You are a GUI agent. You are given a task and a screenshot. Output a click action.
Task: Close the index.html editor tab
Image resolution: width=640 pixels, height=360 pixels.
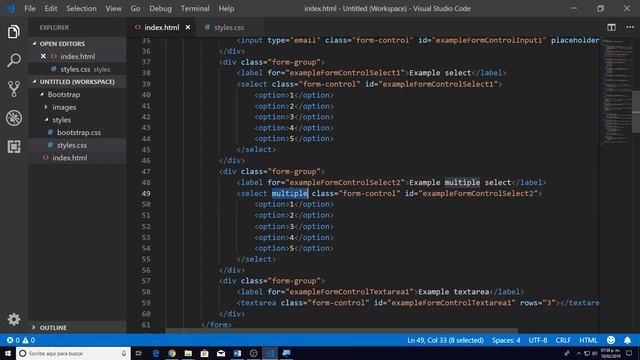(x=188, y=27)
